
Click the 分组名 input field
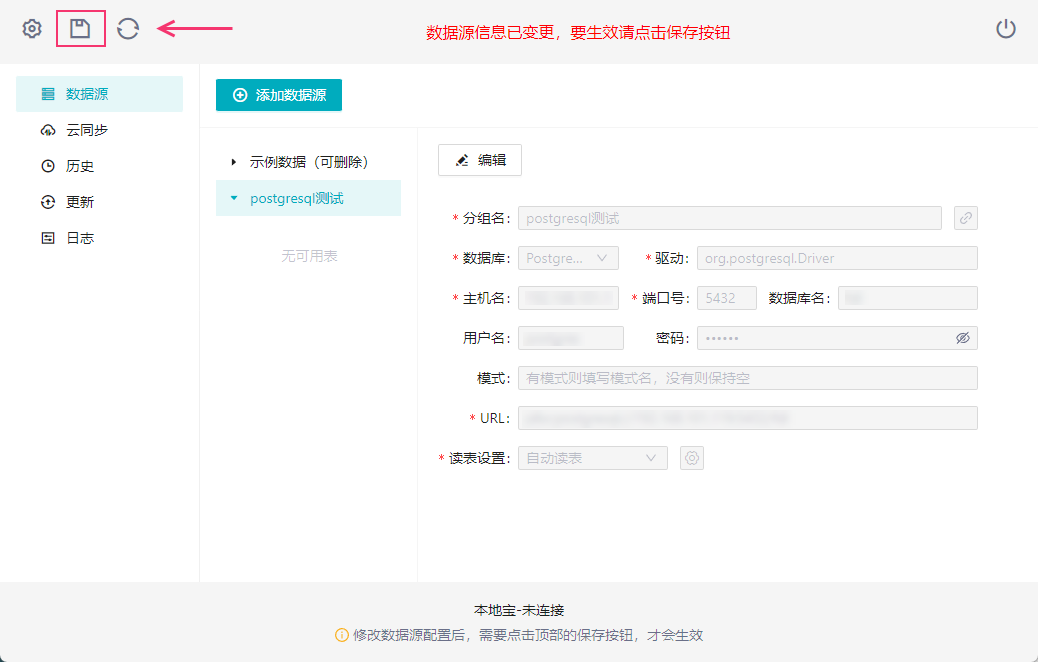point(730,218)
